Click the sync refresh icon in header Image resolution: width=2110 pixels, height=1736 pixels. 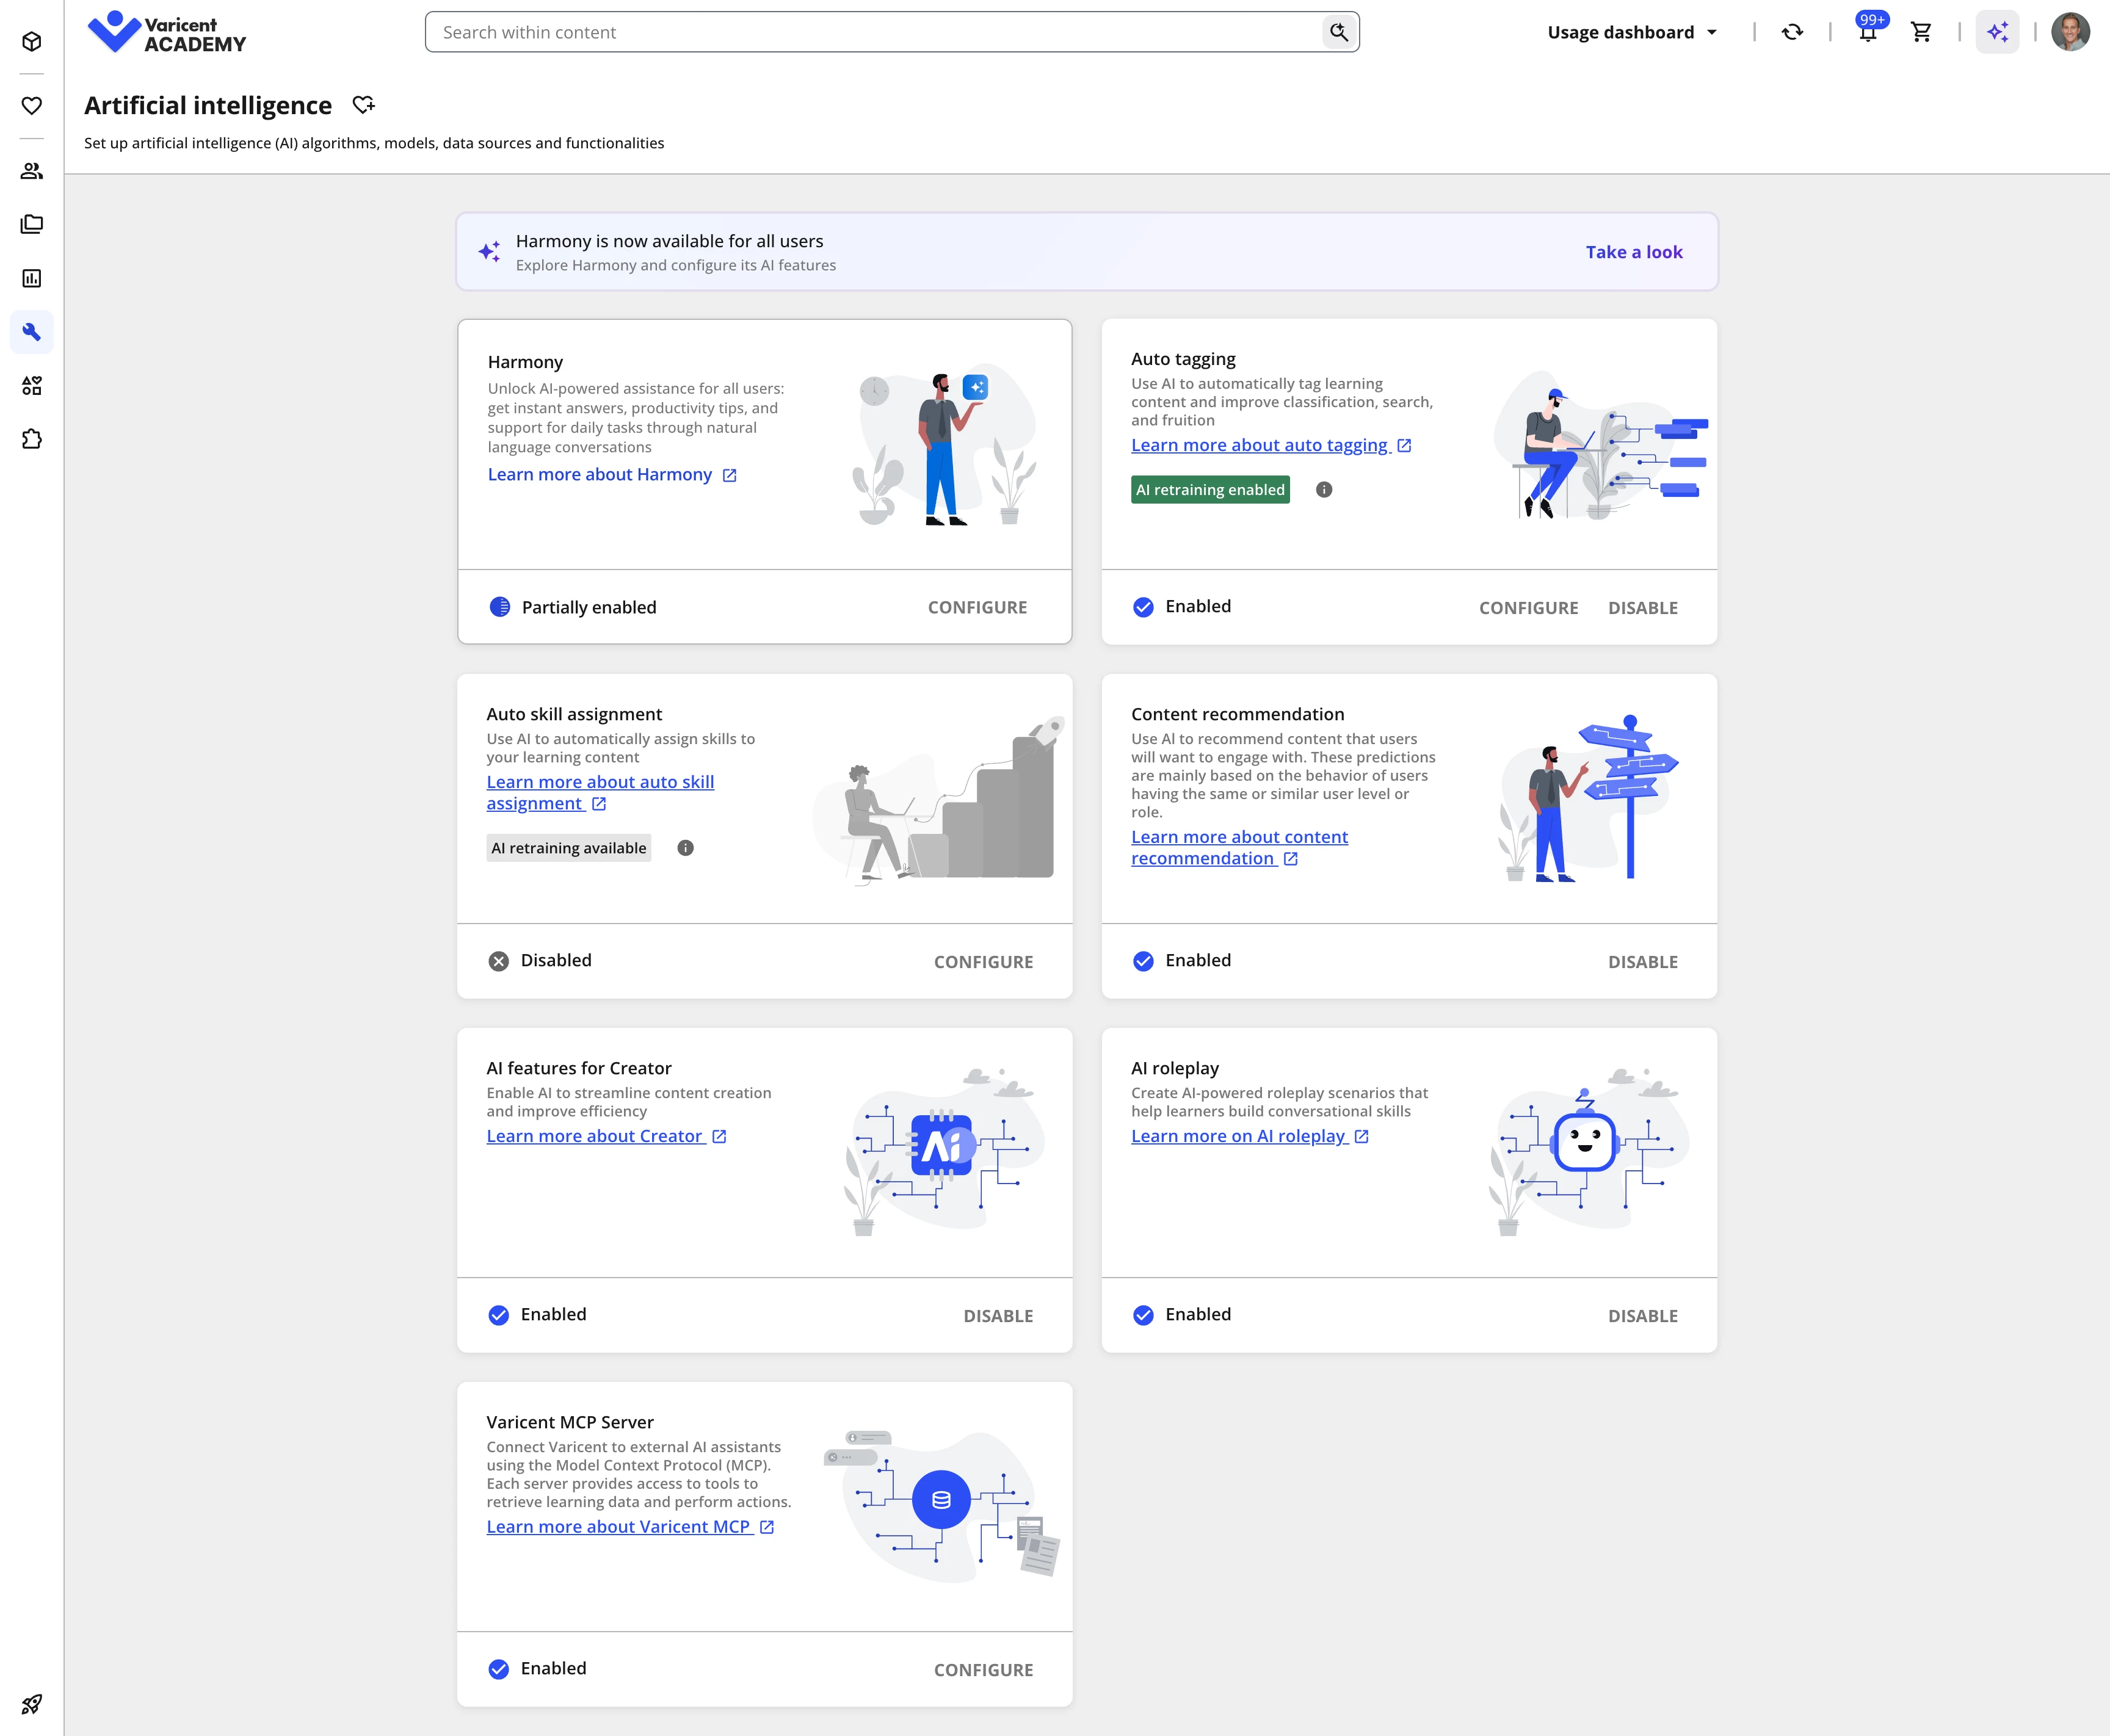tap(1792, 32)
